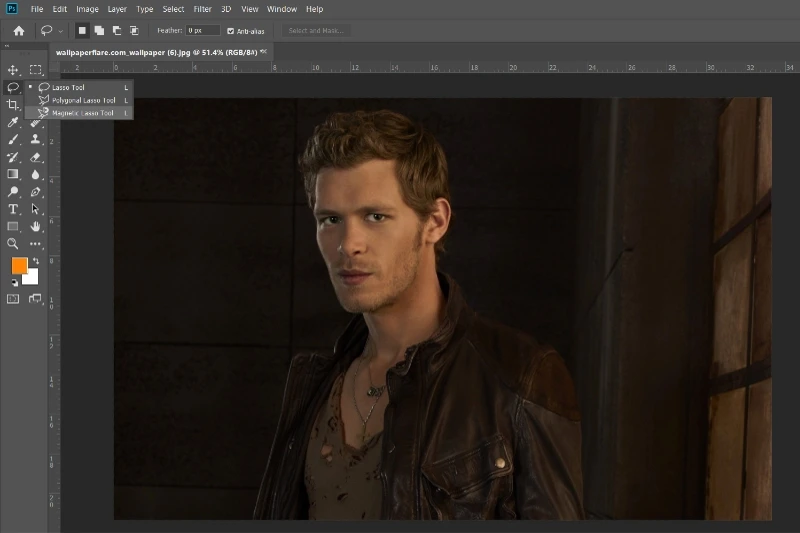Click the Feather value field
This screenshot has height=533, width=800.
(203, 31)
